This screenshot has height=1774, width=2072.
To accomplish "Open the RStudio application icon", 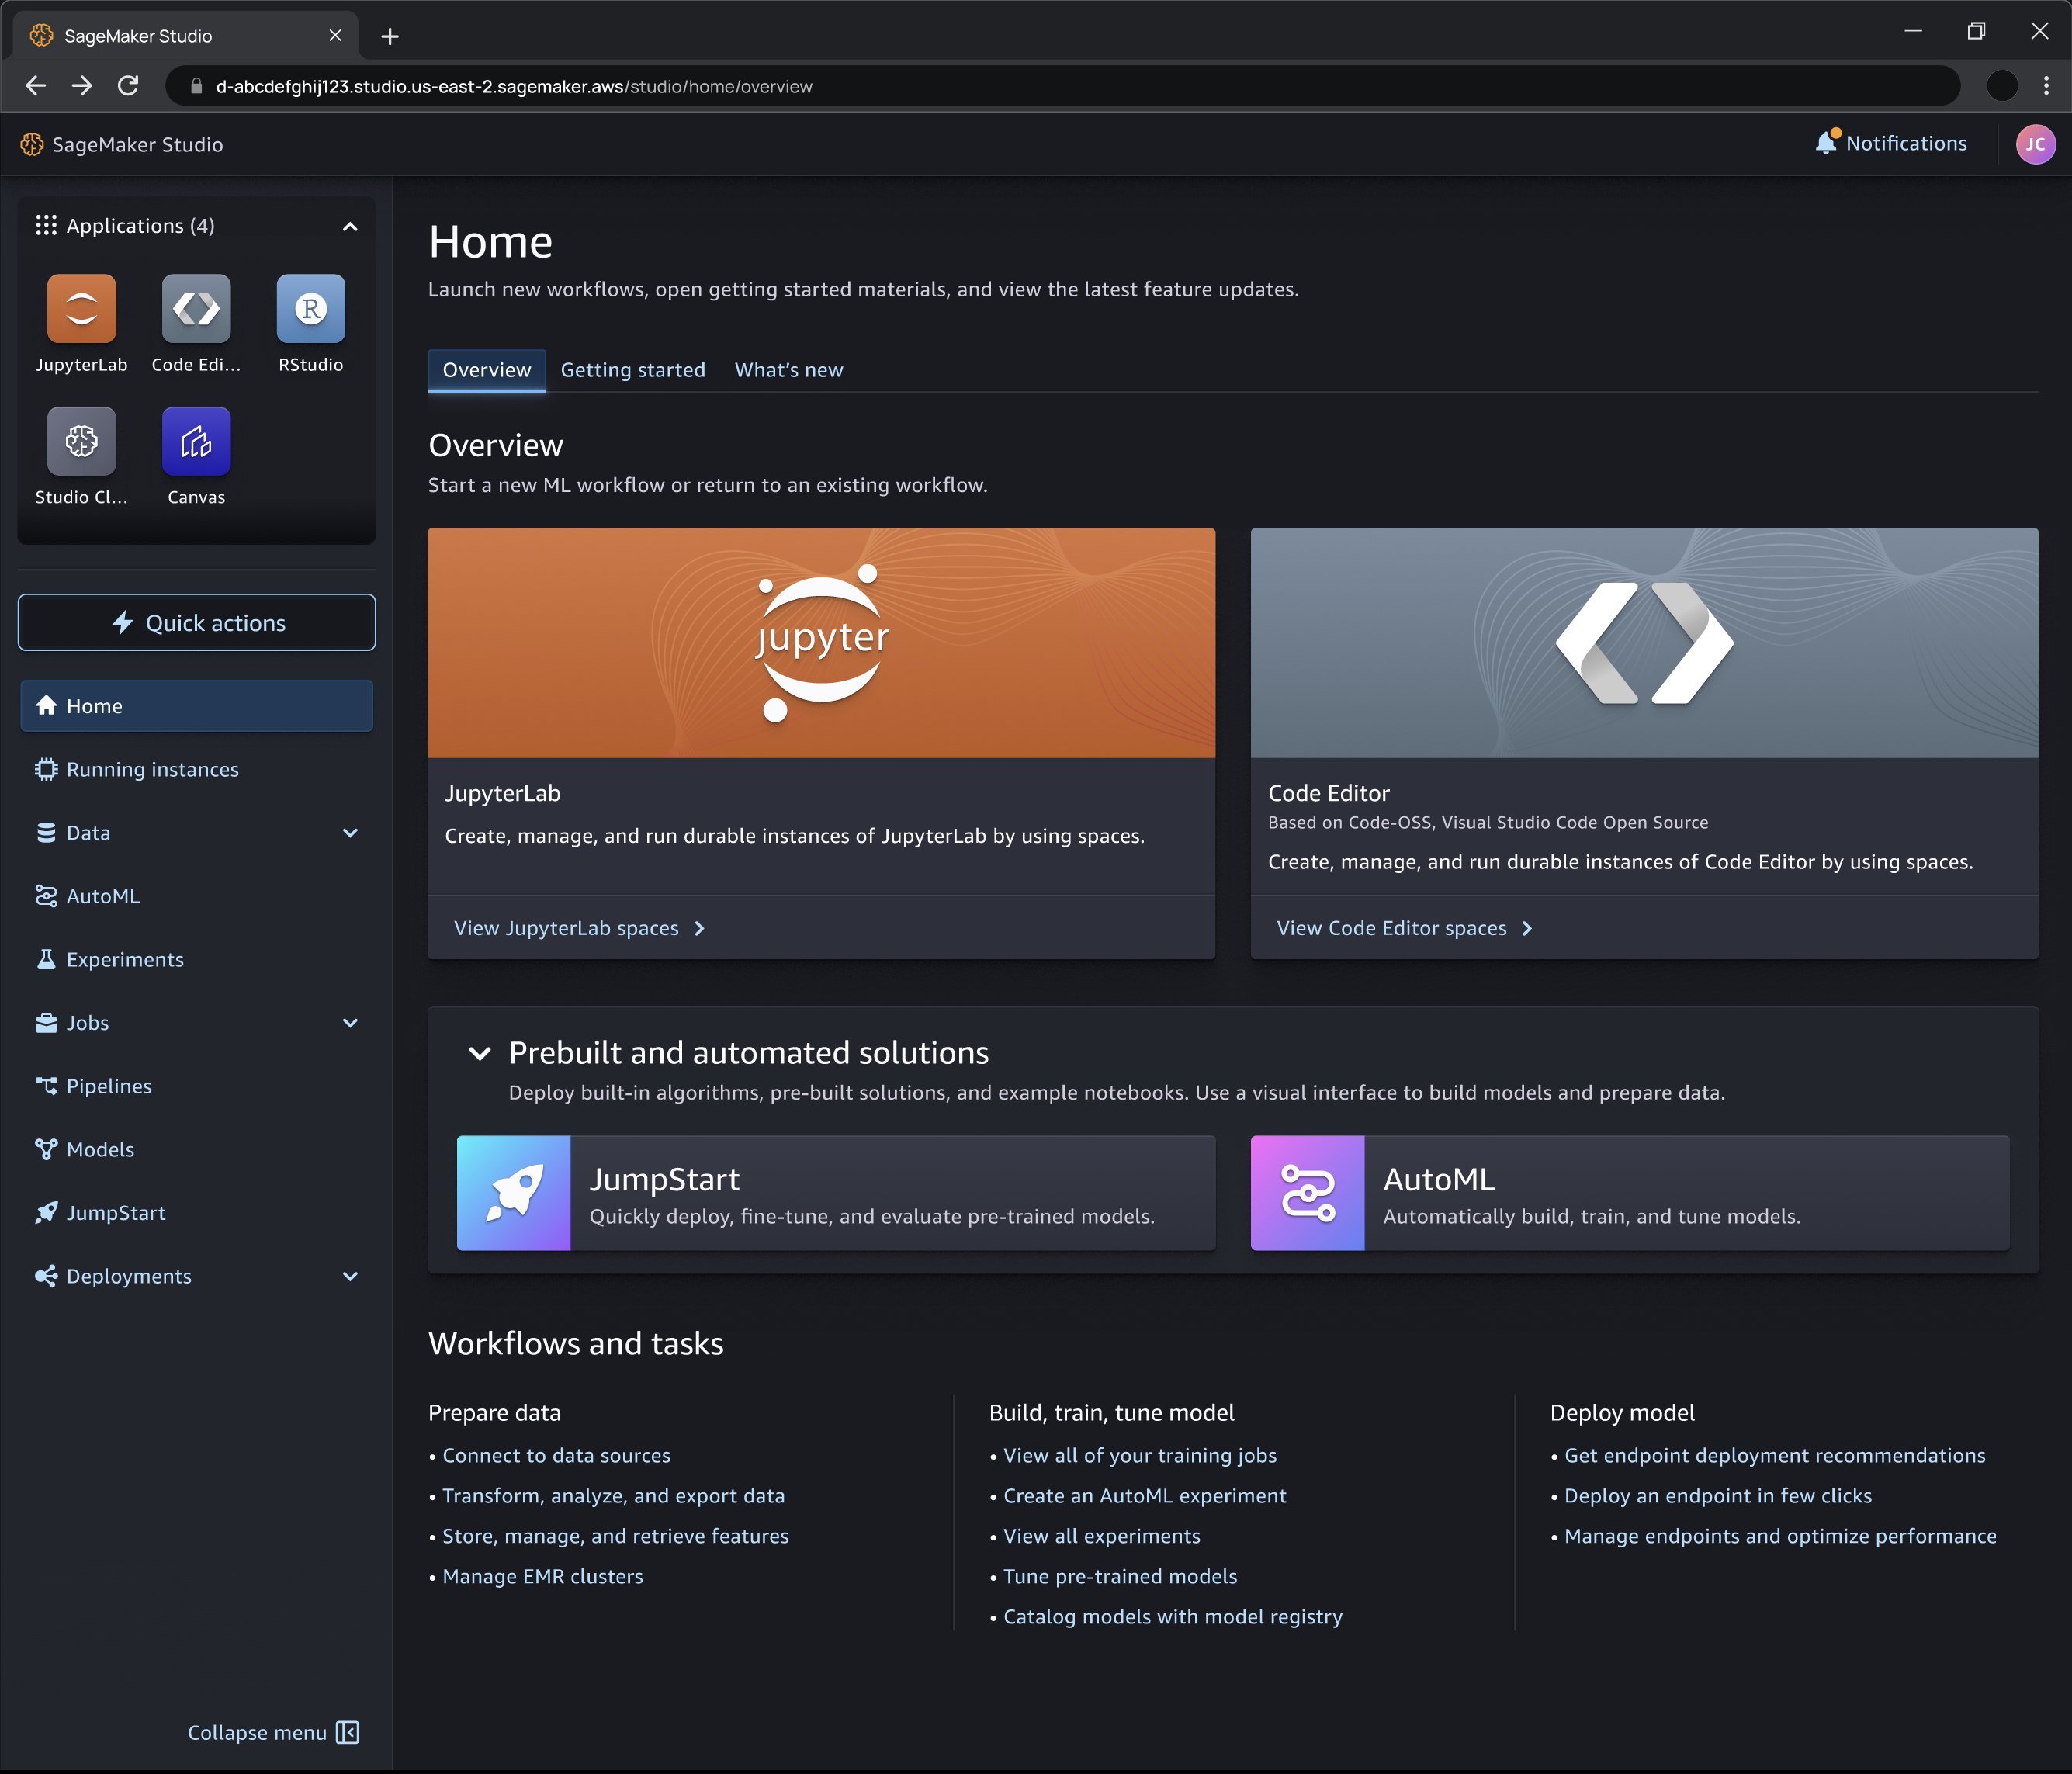I will [x=310, y=308].
